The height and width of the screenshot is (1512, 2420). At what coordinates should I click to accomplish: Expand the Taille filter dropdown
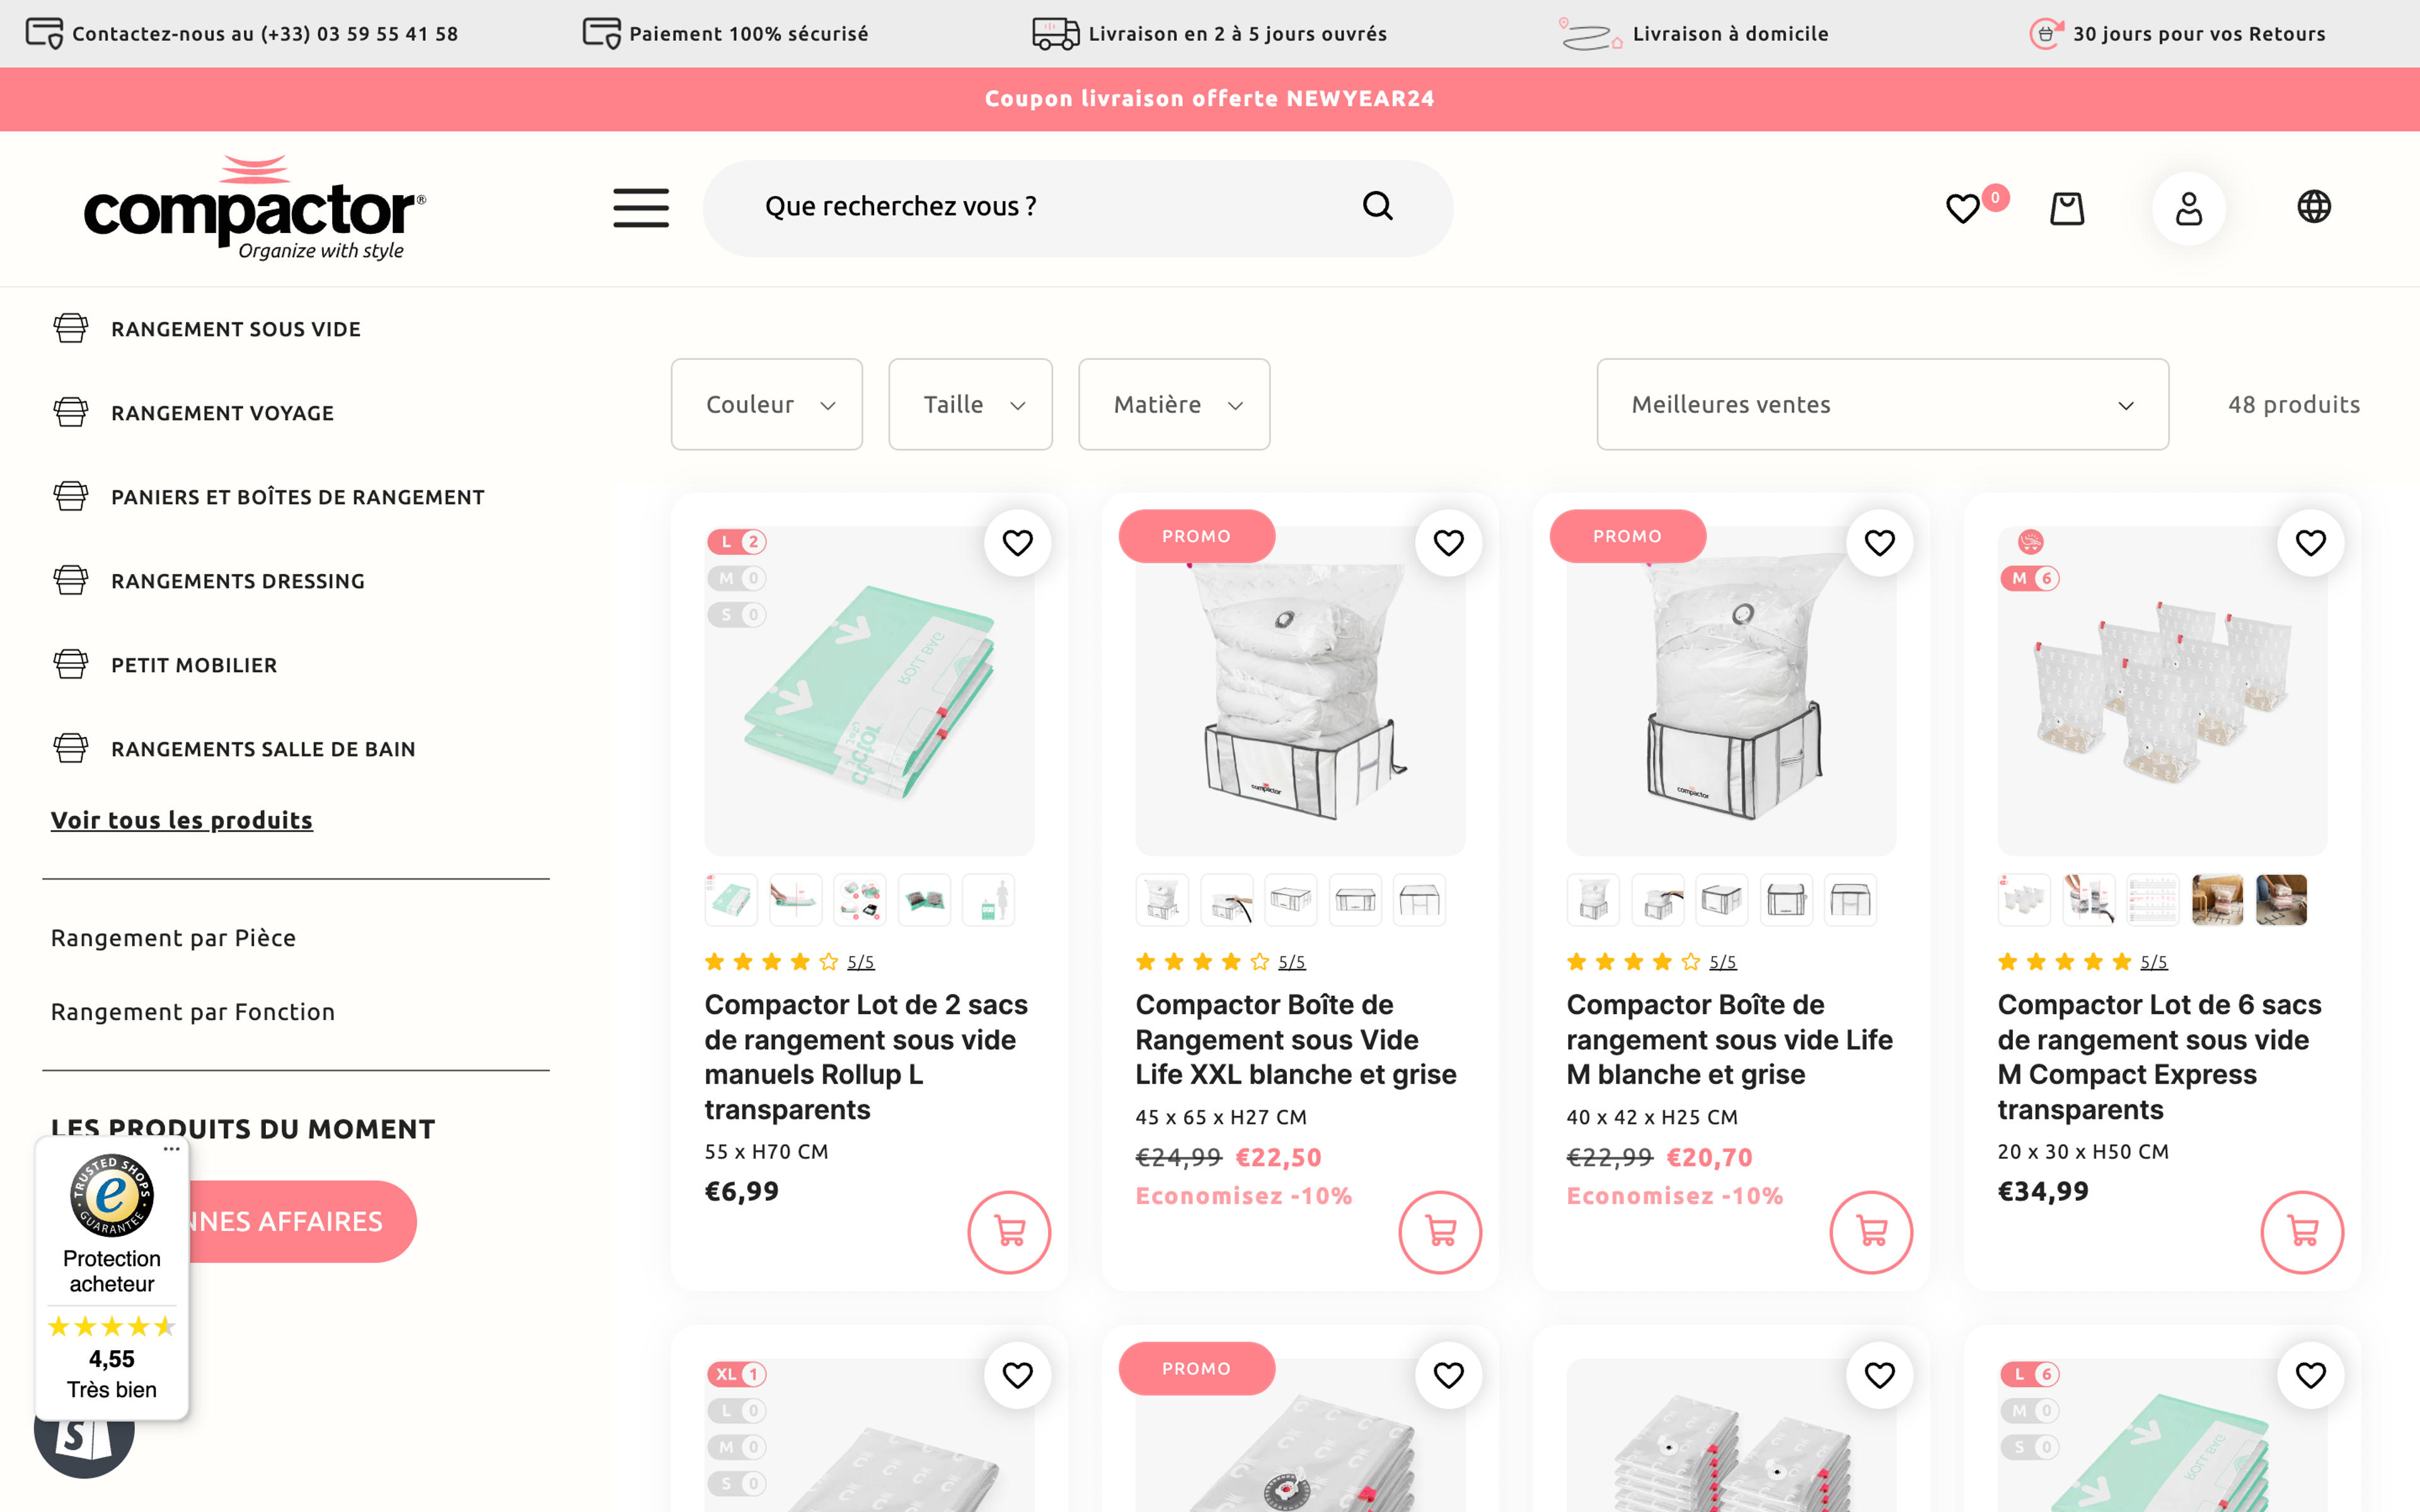[970, 404]
